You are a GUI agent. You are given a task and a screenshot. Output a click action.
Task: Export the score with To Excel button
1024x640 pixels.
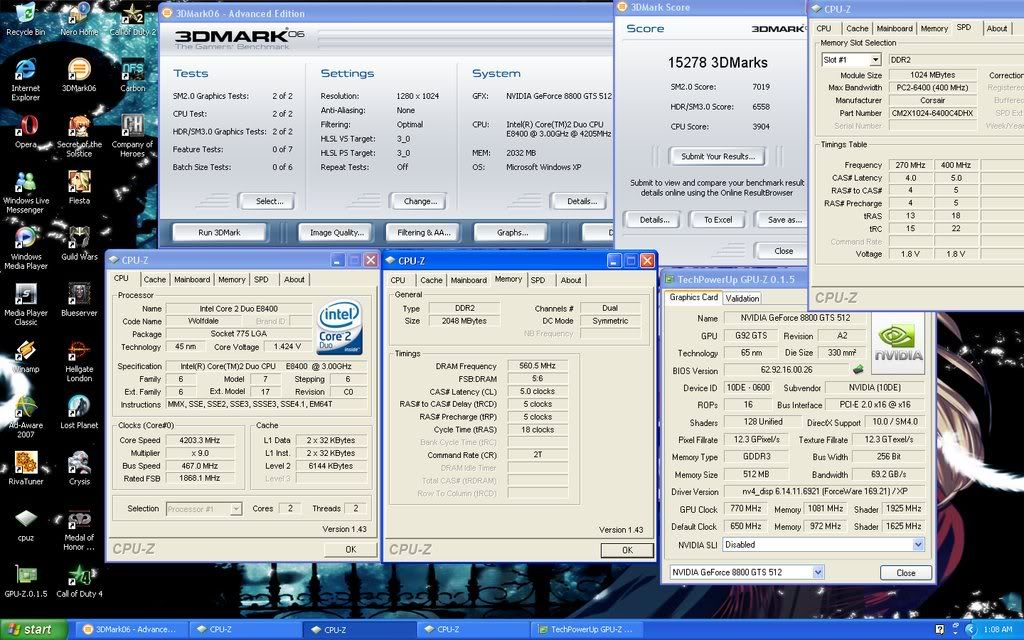(x=717, y=220)
